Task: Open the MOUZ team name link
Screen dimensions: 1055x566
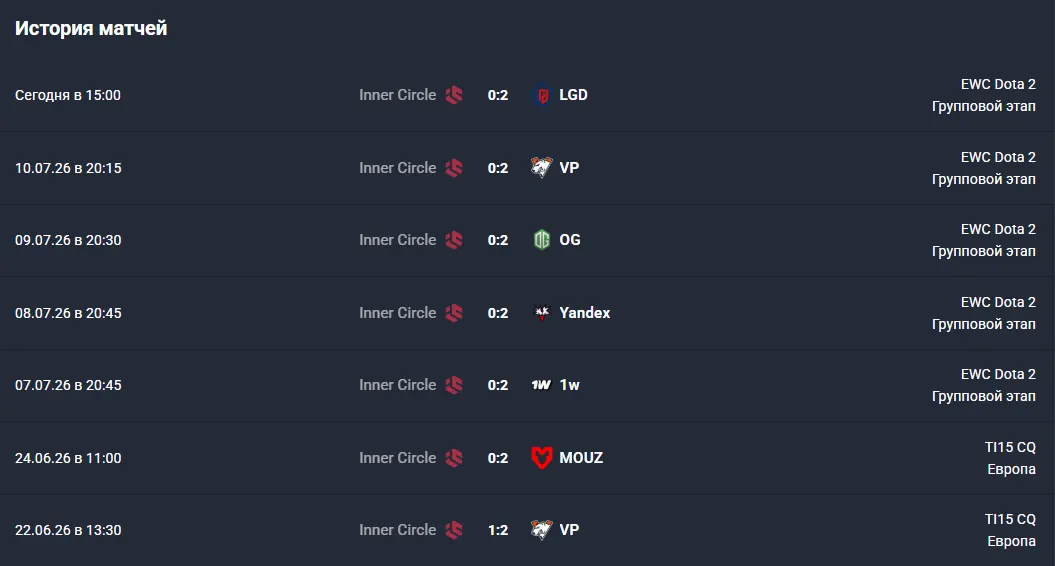Action: [581, 458]
